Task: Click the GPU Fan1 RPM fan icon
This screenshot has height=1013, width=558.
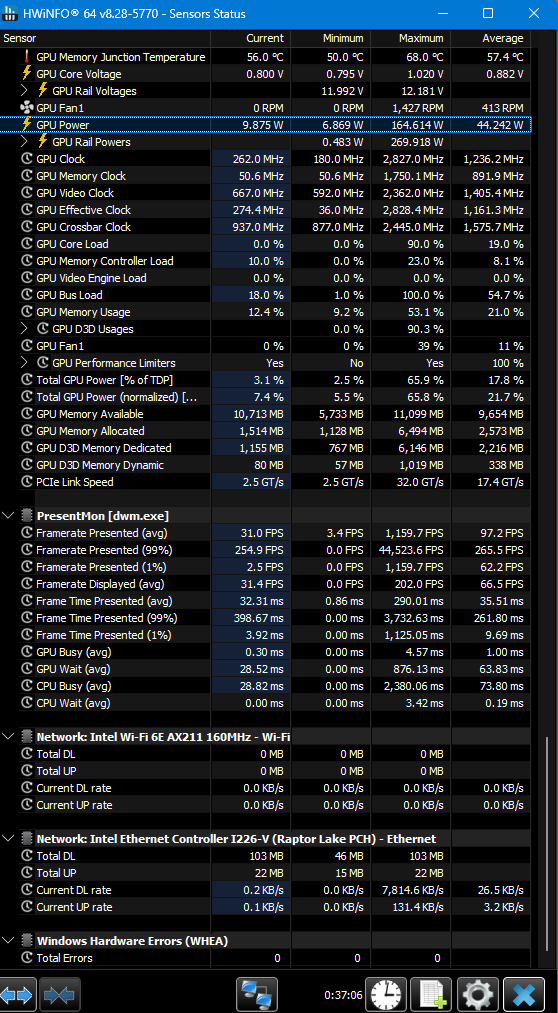Action: click(26, 108)
